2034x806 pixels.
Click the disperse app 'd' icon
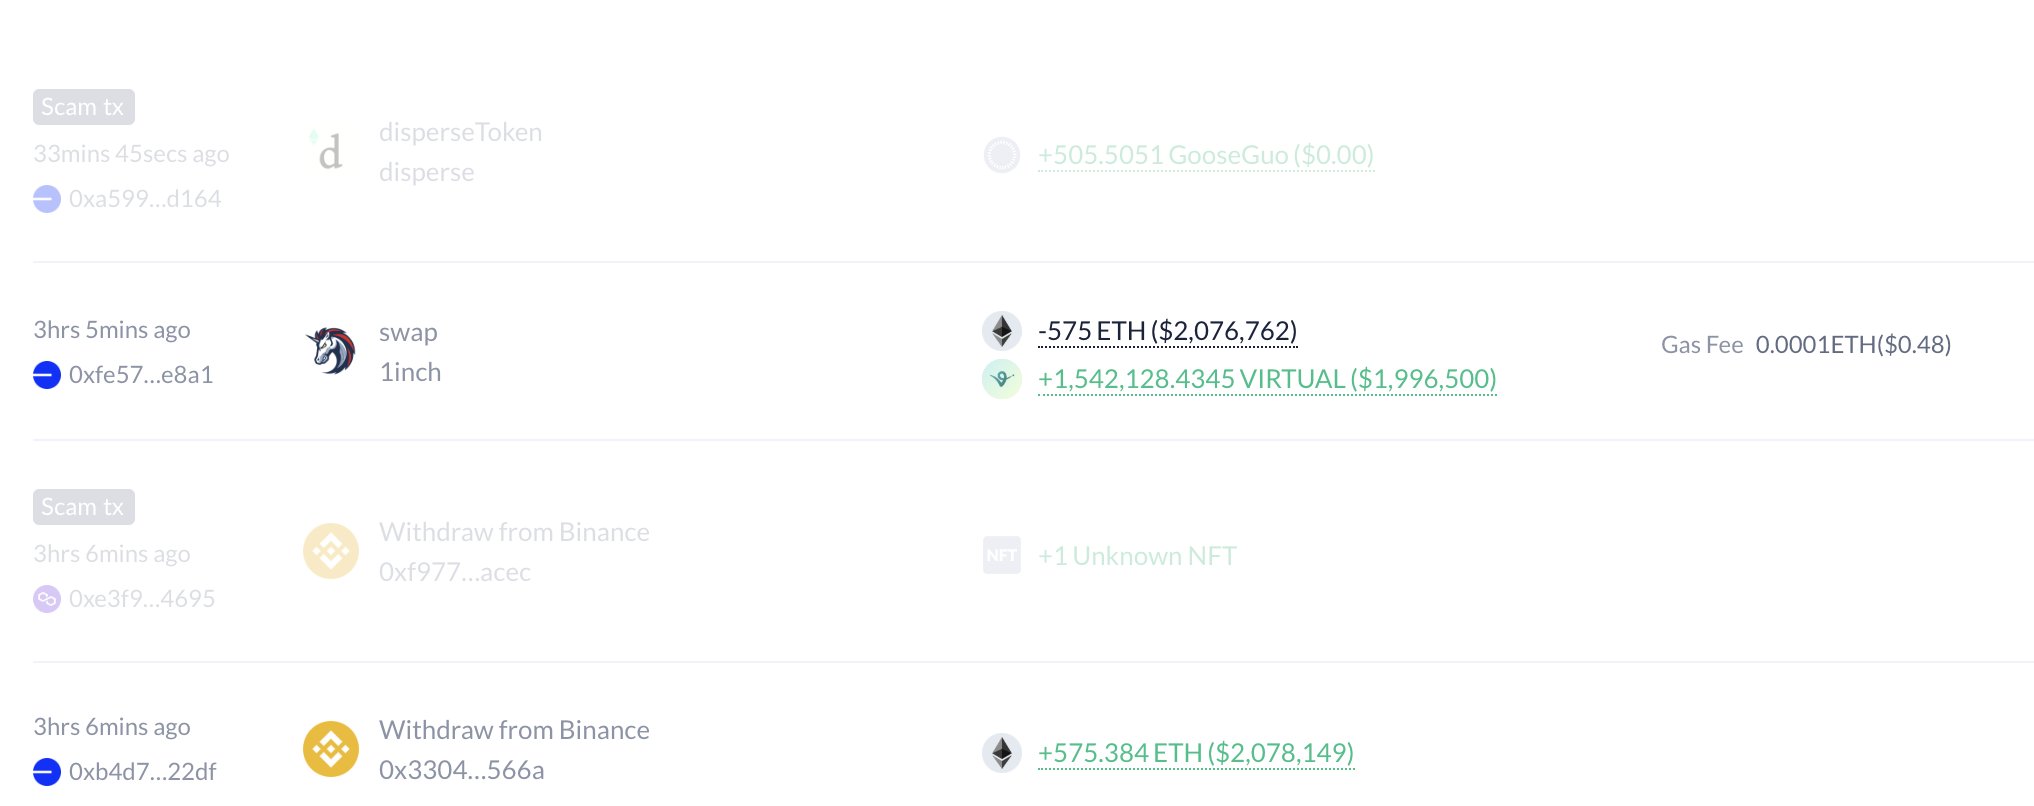pyautogui.click(x=329, y=151)
